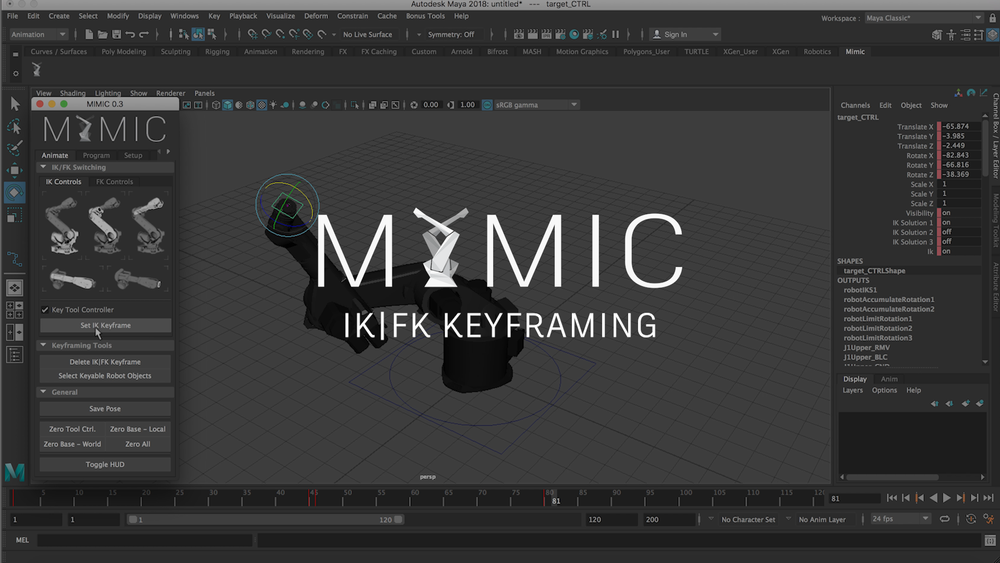Click Delete IK|FK Keyframe button

(x=105, y=362)
